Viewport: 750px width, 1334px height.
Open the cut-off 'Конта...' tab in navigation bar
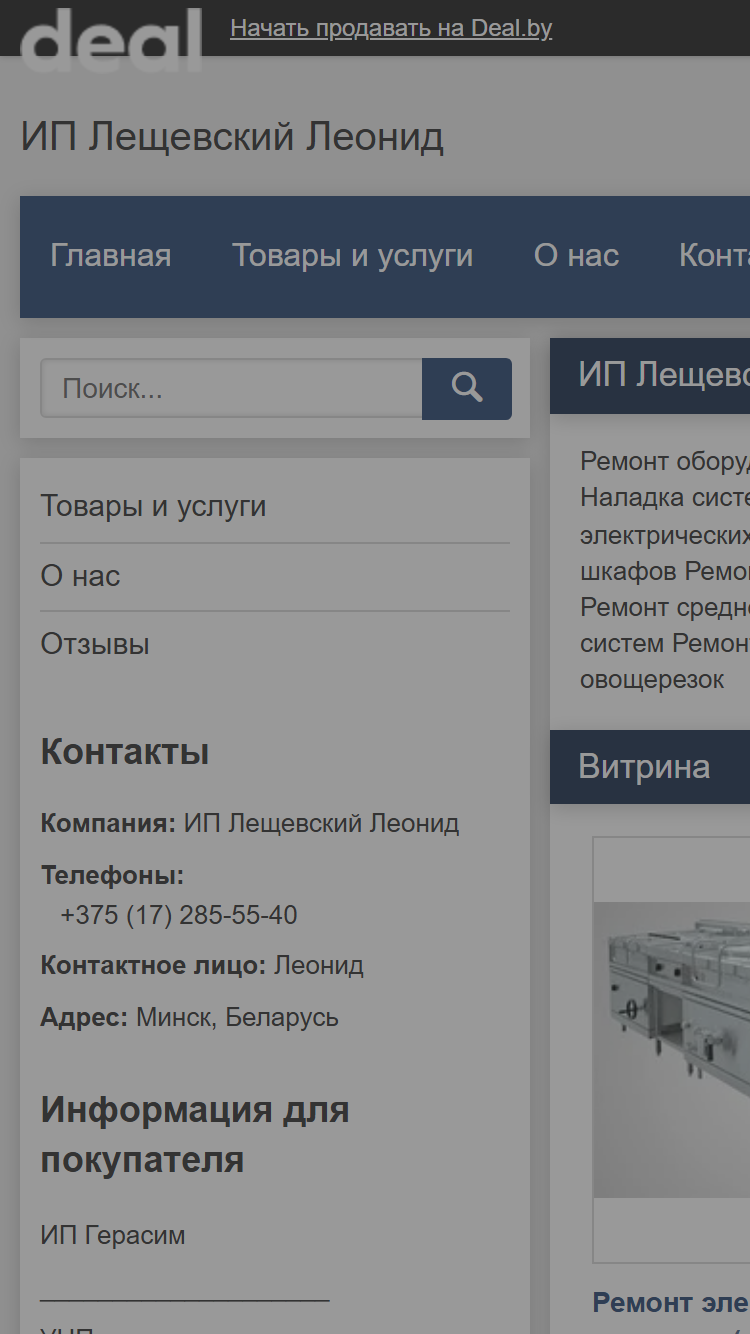714,256
